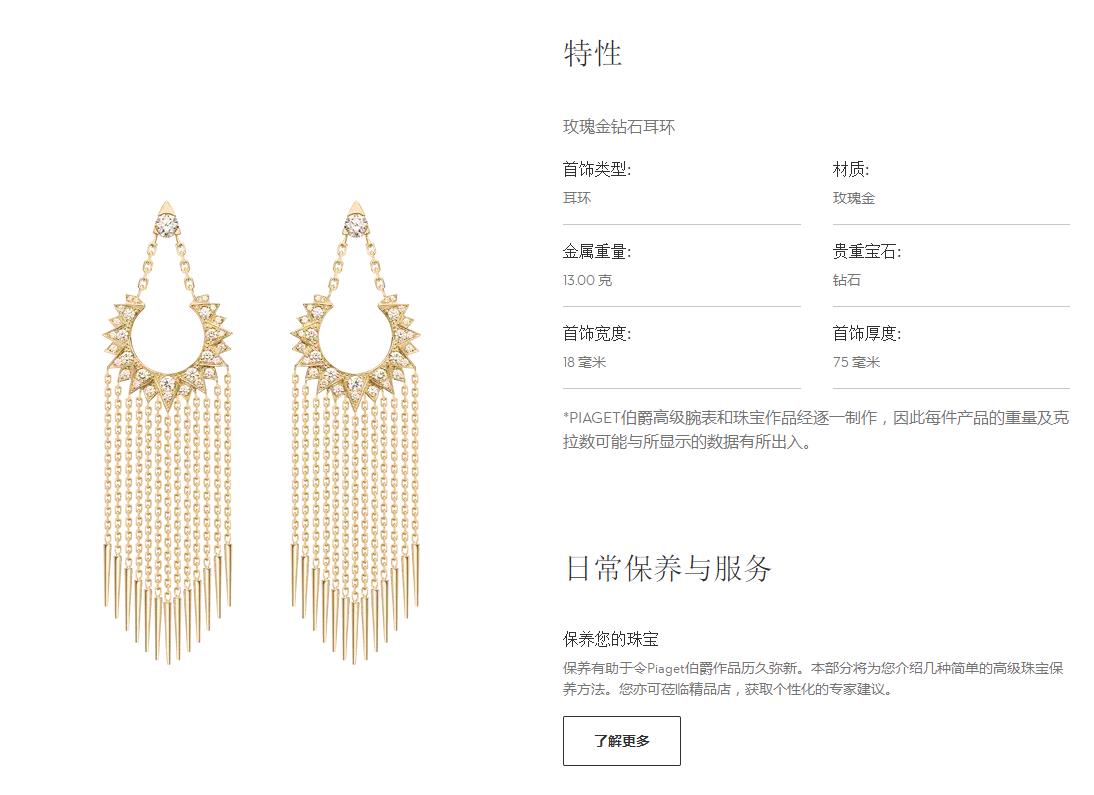Click the 特性 section heading
This screenshot has width=1094, height=795.
[x=592, y=54]
